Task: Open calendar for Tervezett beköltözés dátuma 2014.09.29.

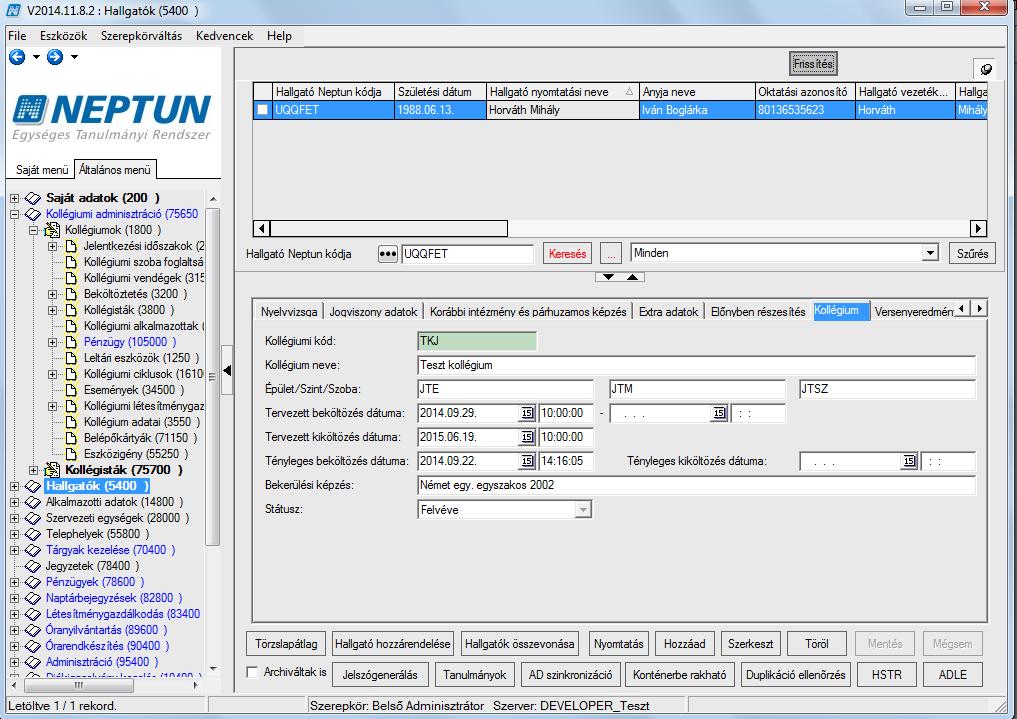Action: pos(527,413)
